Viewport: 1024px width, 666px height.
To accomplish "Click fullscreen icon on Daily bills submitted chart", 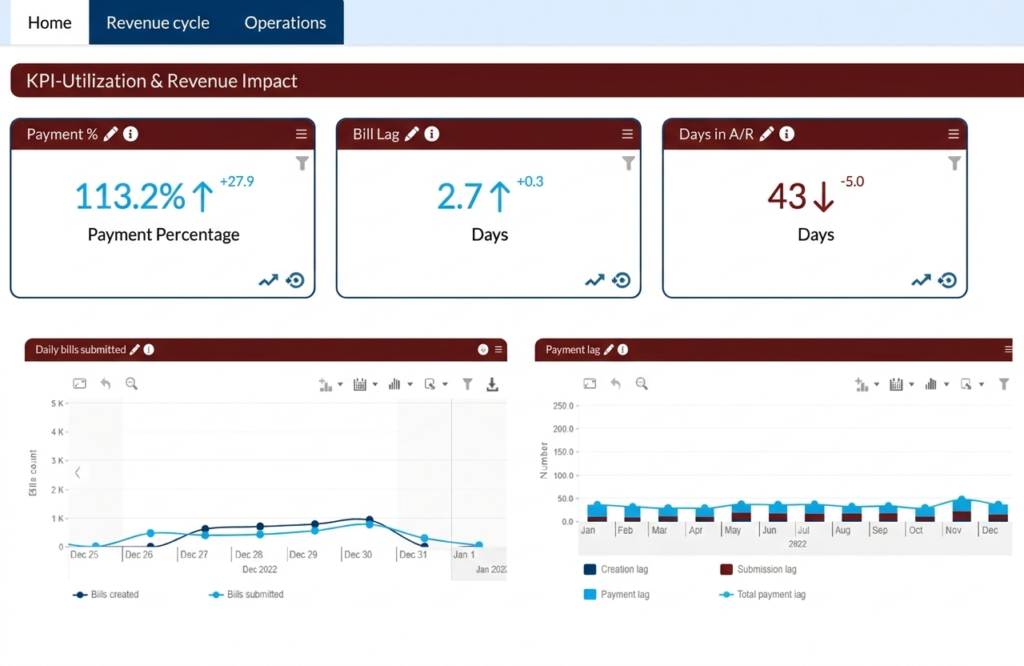I will pyautogui.click(x=79, y=384).
